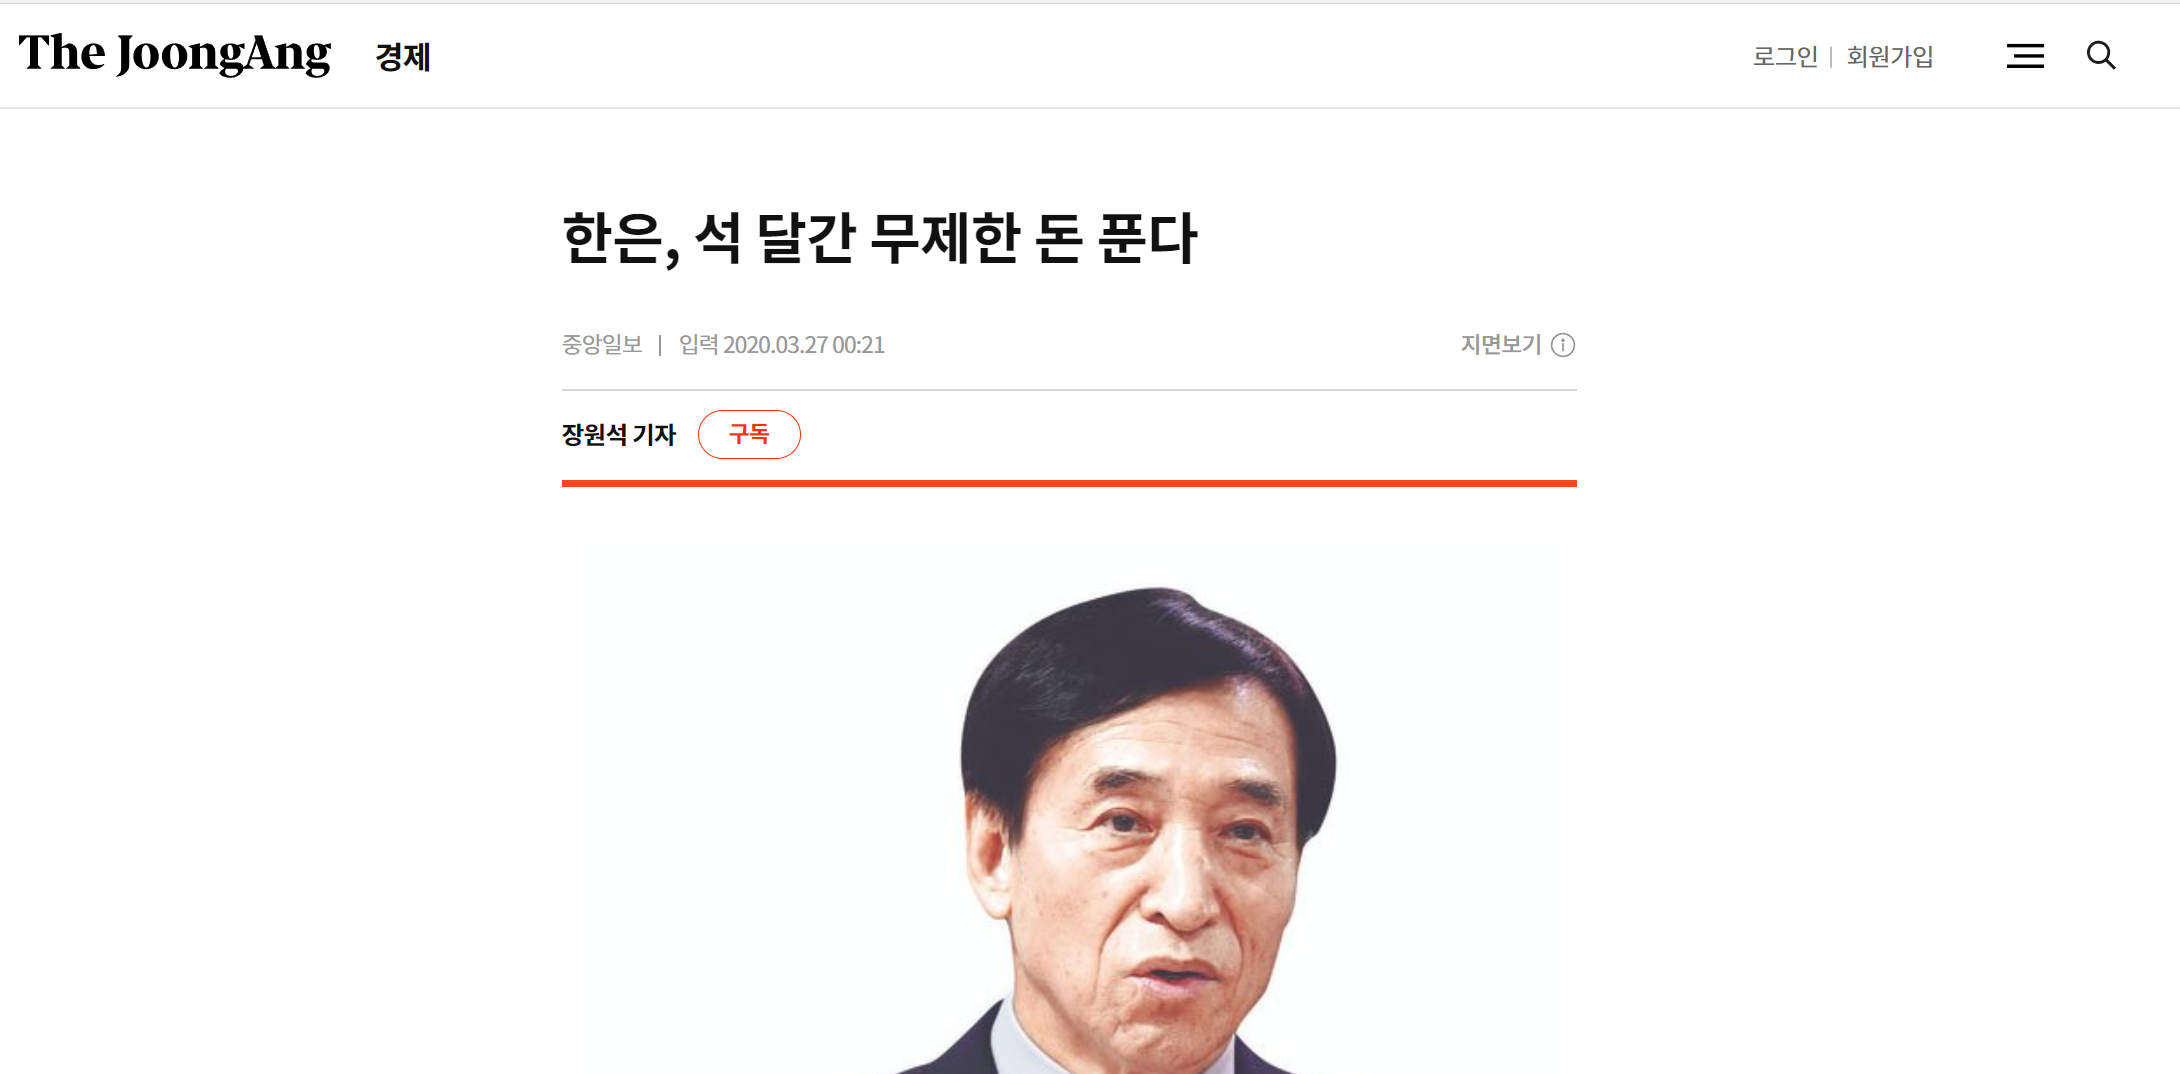Open search with the magnifier icon

pyautogui.click(x=2101, y=55)
